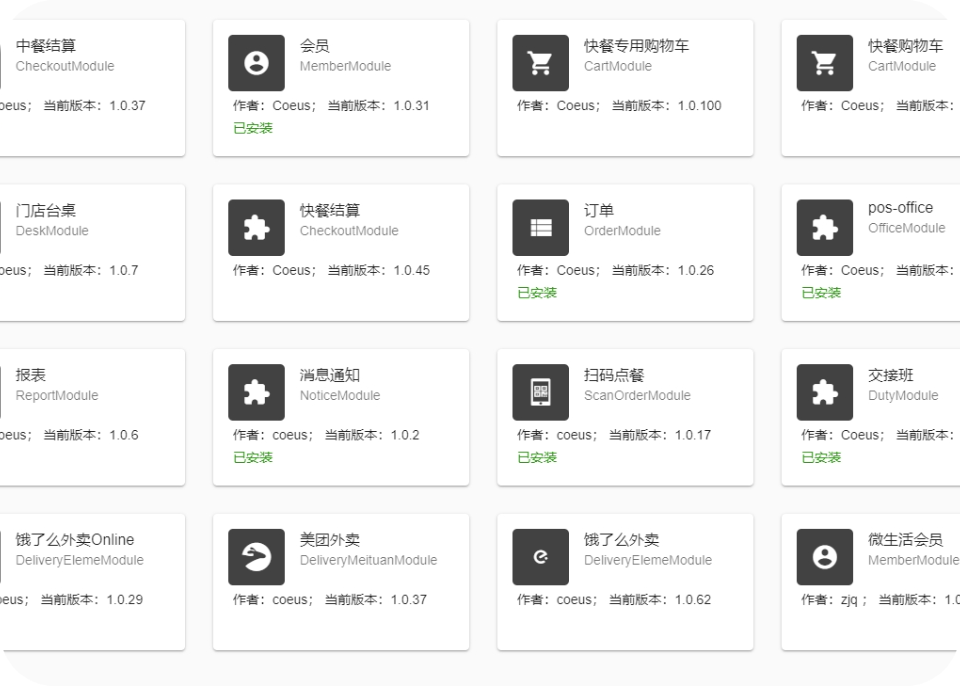
Task: Click the cart icon for 快餐专用购物车
Action: (x=540, y=63)
